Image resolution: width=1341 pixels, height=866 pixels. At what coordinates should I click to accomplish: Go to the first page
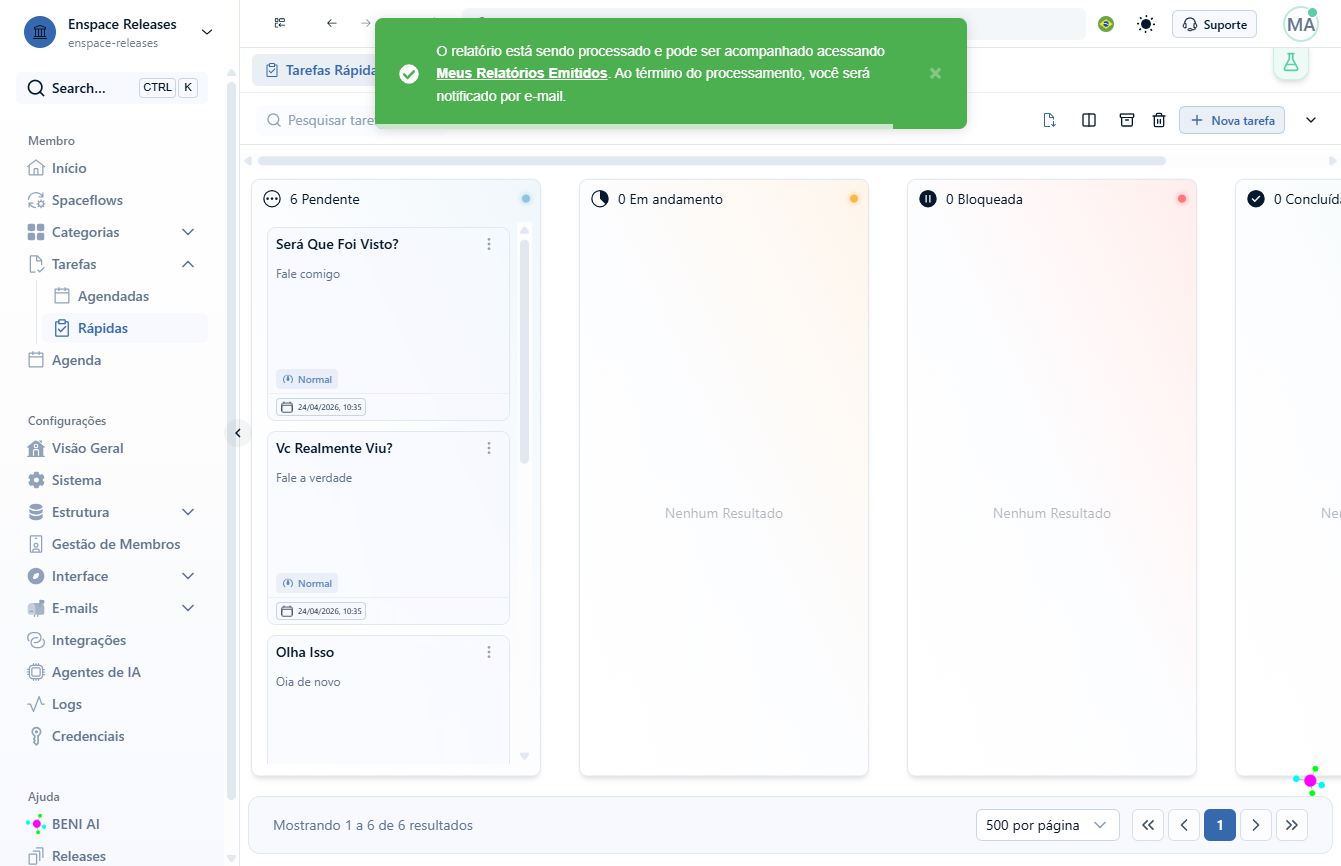tap(1148, 825)
